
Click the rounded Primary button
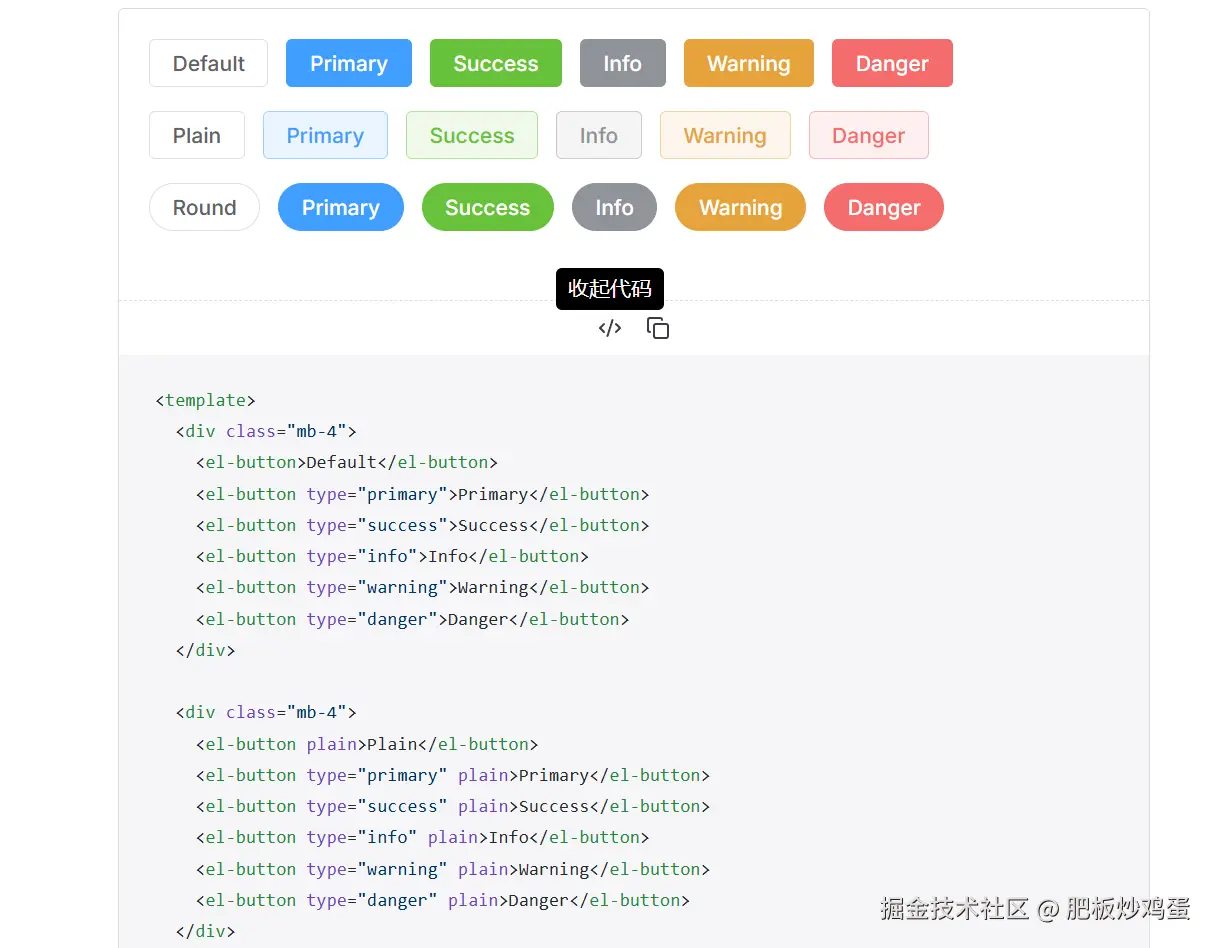click(340, 207)
